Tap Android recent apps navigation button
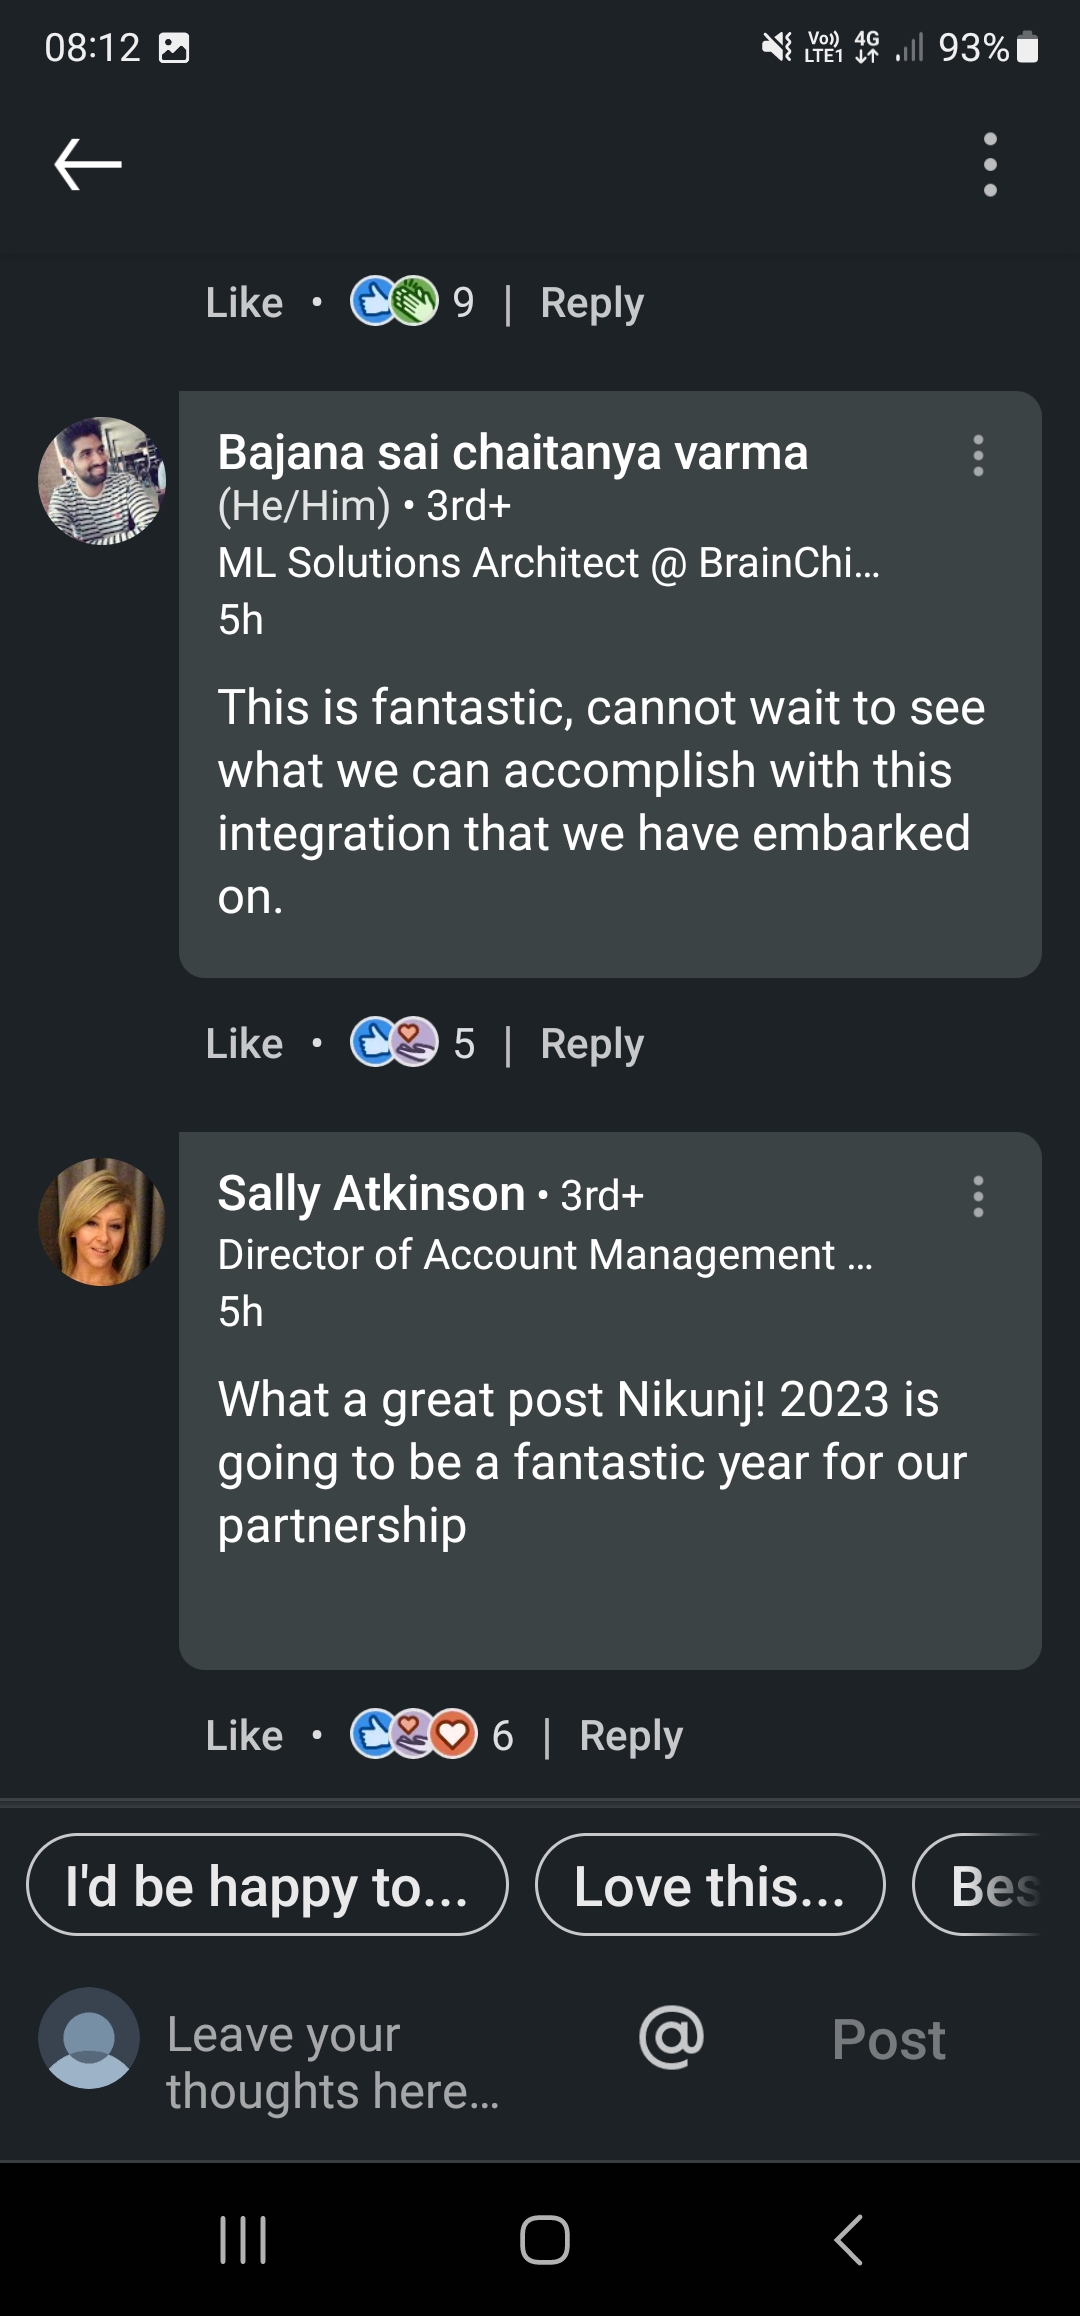 243,2239
